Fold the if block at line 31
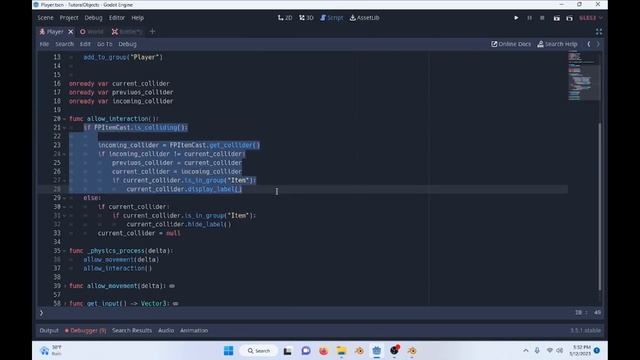Screen dimensions: 640x360 coord(64,216)
